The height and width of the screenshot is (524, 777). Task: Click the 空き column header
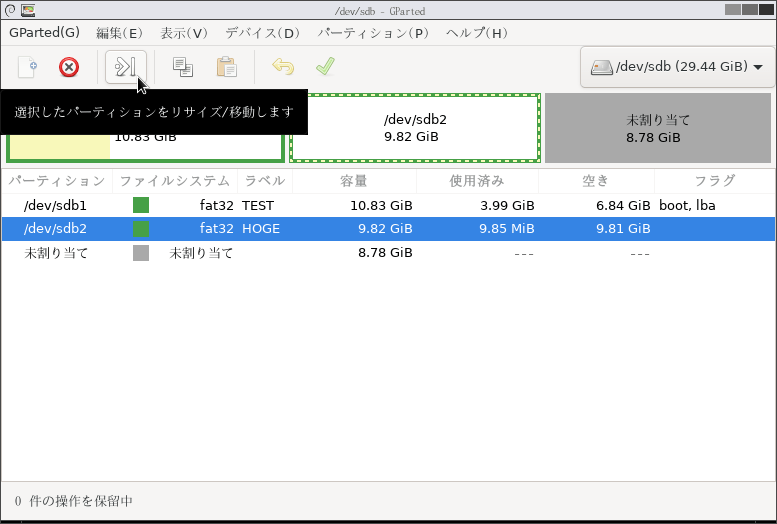(x=596, y=180)
